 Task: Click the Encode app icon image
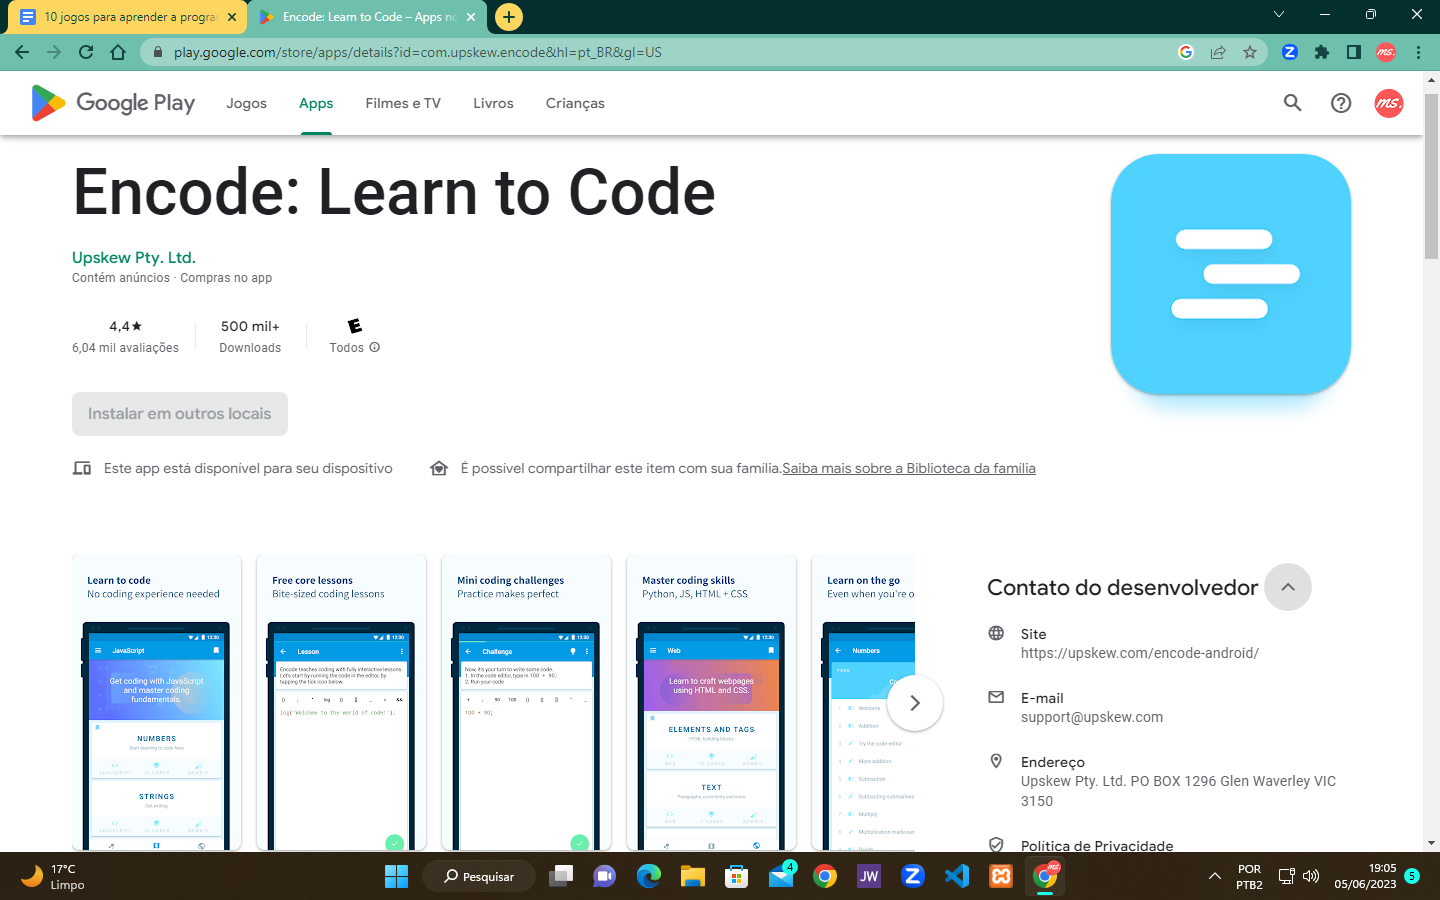tap(1231, 274)
